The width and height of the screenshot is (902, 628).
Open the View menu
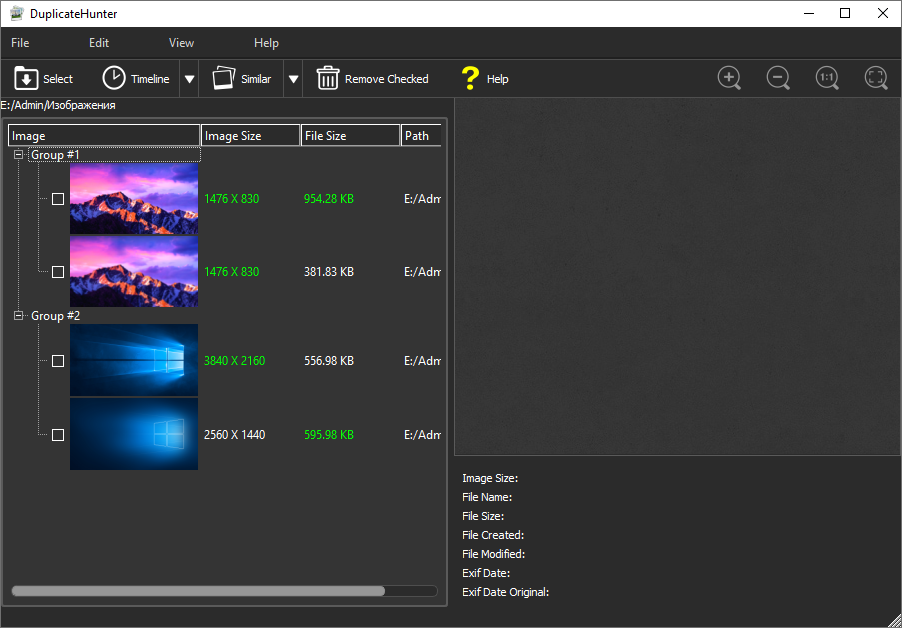click(181, 43)
